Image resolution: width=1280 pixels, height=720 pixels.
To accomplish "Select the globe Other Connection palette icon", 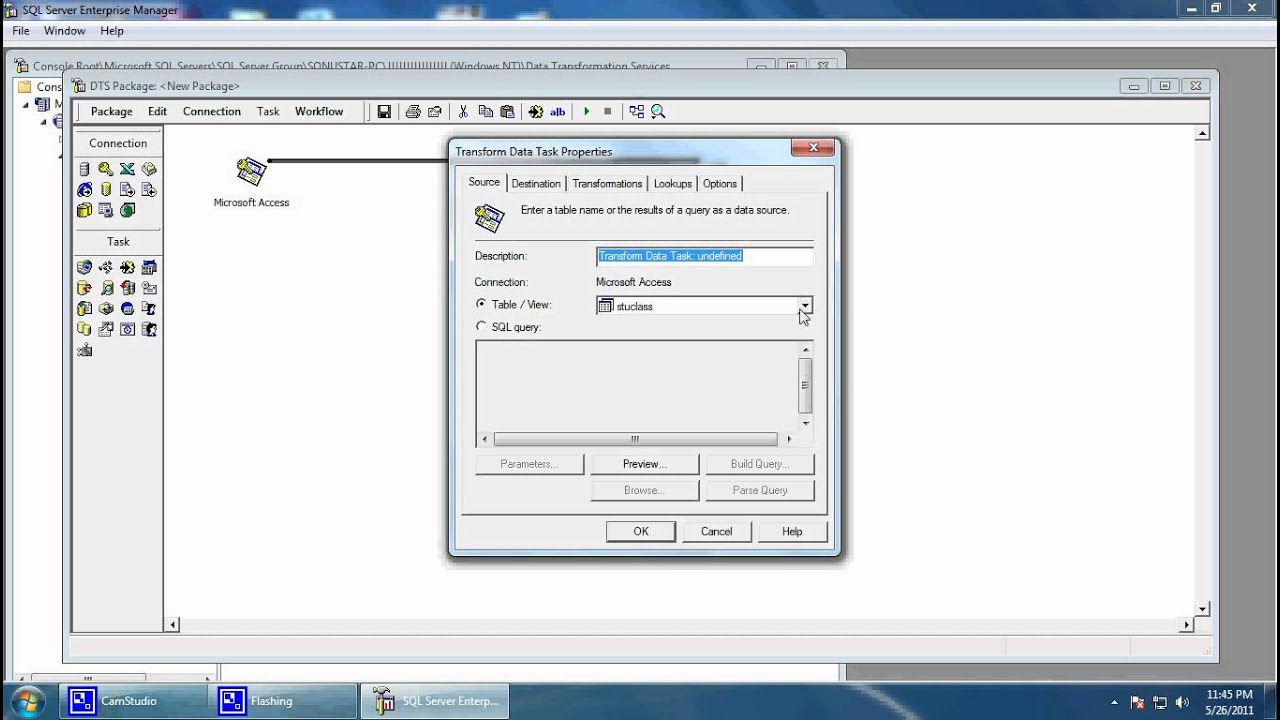I will [127, 211].
